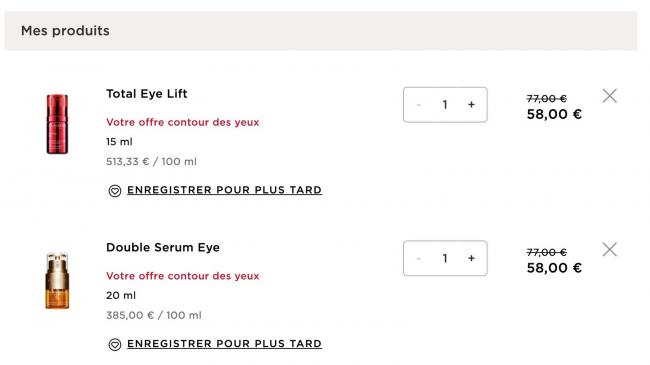This screenshot has width=650, height=365.
Task: Click the 58,00 € price of Total Eye Lift
Action: 554,114
